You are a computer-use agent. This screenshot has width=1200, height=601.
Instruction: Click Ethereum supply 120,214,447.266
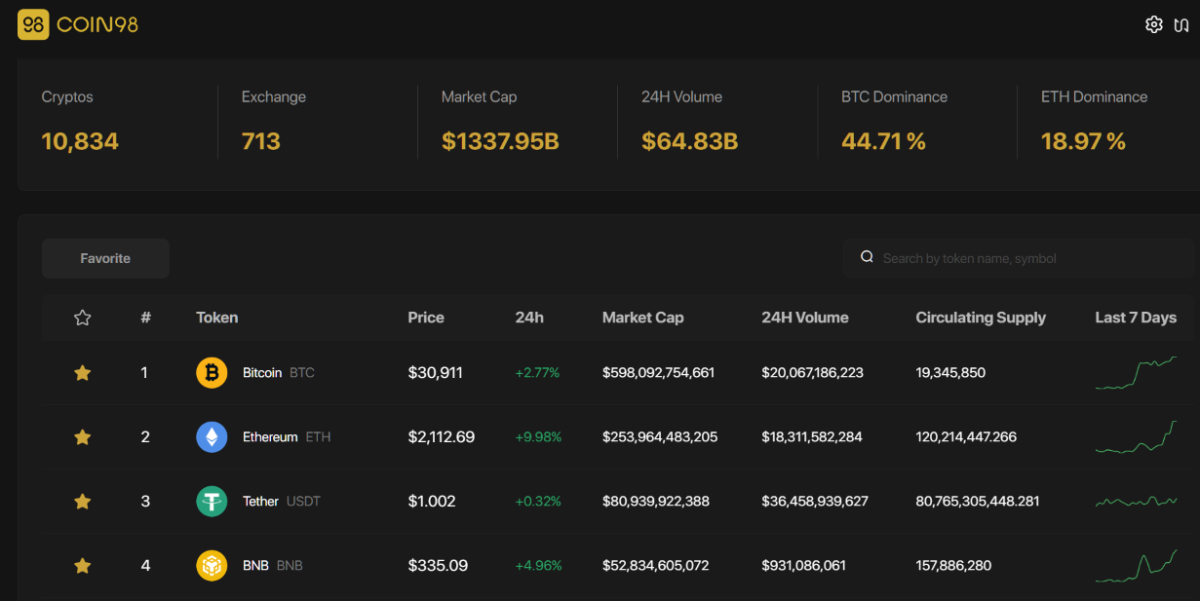966,437
